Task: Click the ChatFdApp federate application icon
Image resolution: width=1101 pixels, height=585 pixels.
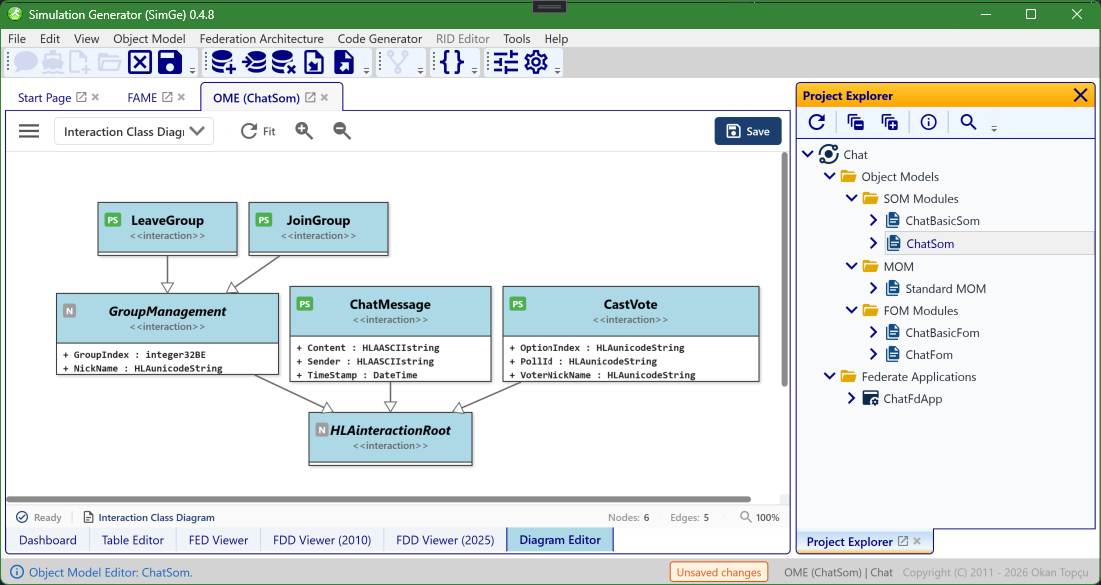Action: (871, 399)
